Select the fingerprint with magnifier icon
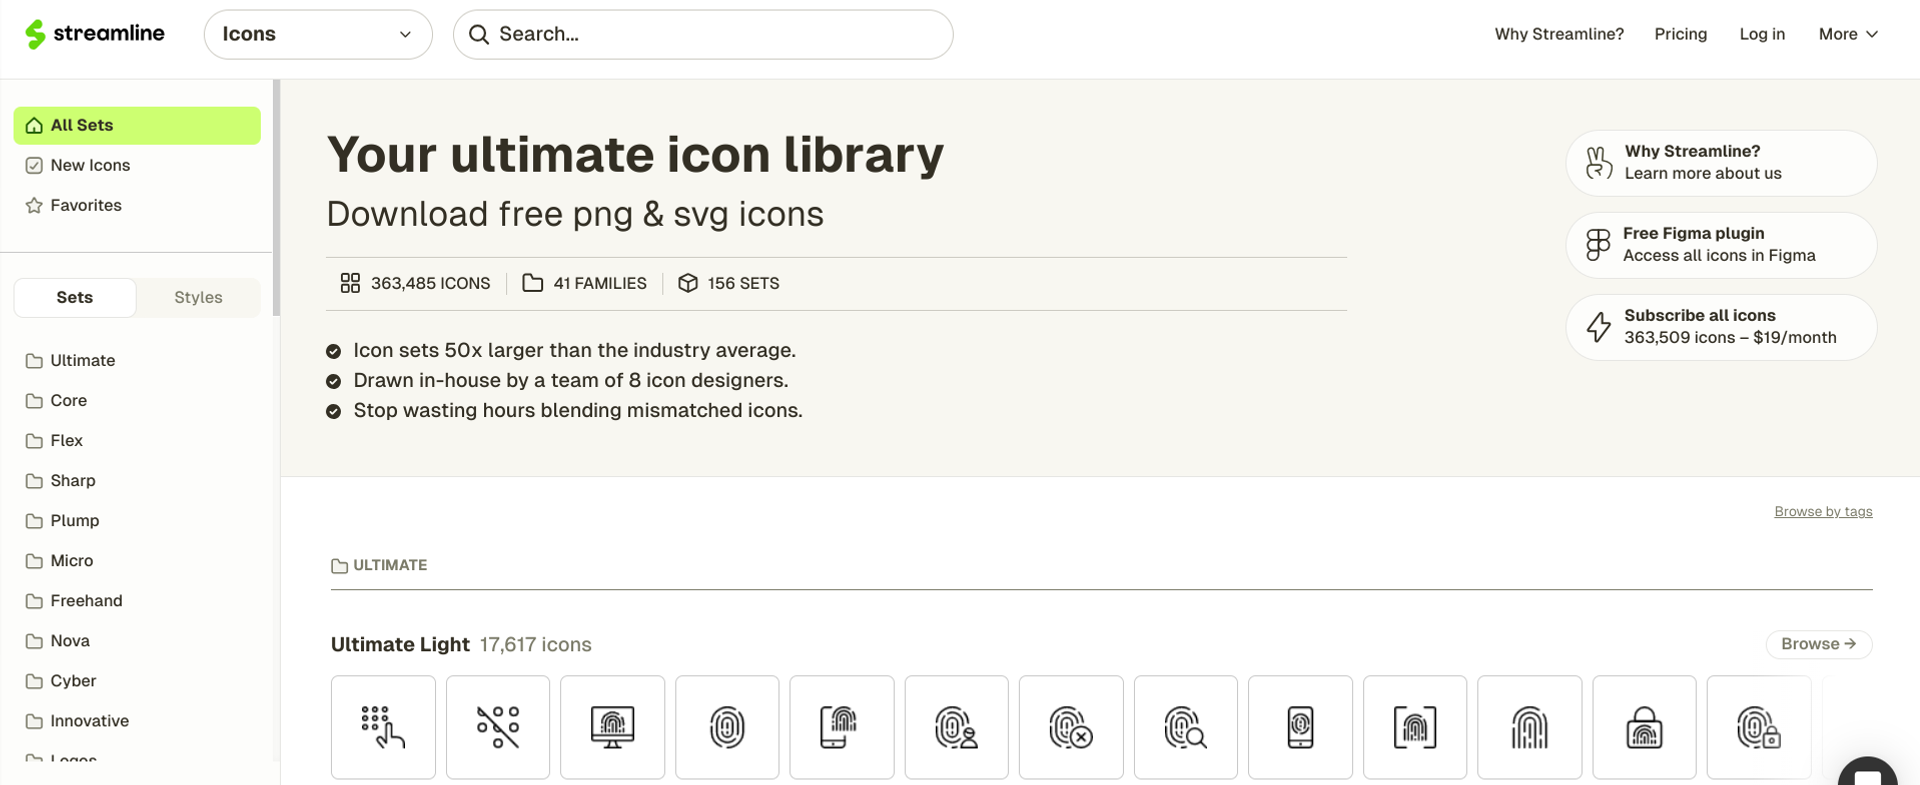The image size is (1920, 785). [x=1185, y=727]
